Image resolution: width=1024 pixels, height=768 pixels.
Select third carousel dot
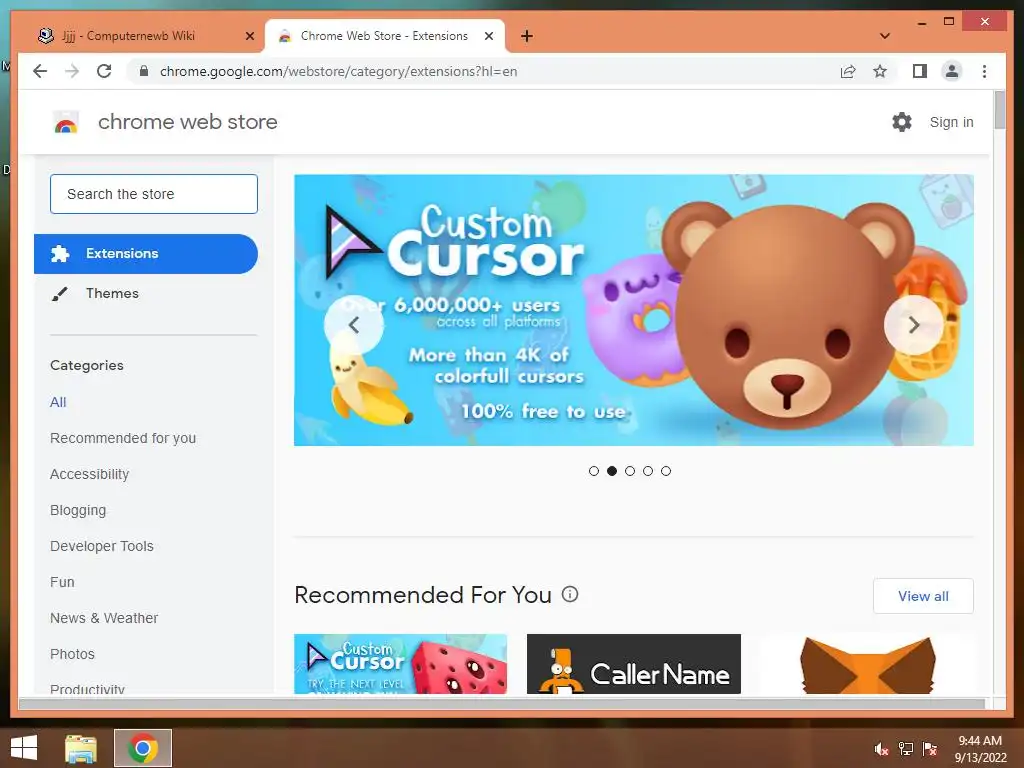coord(630,471)
